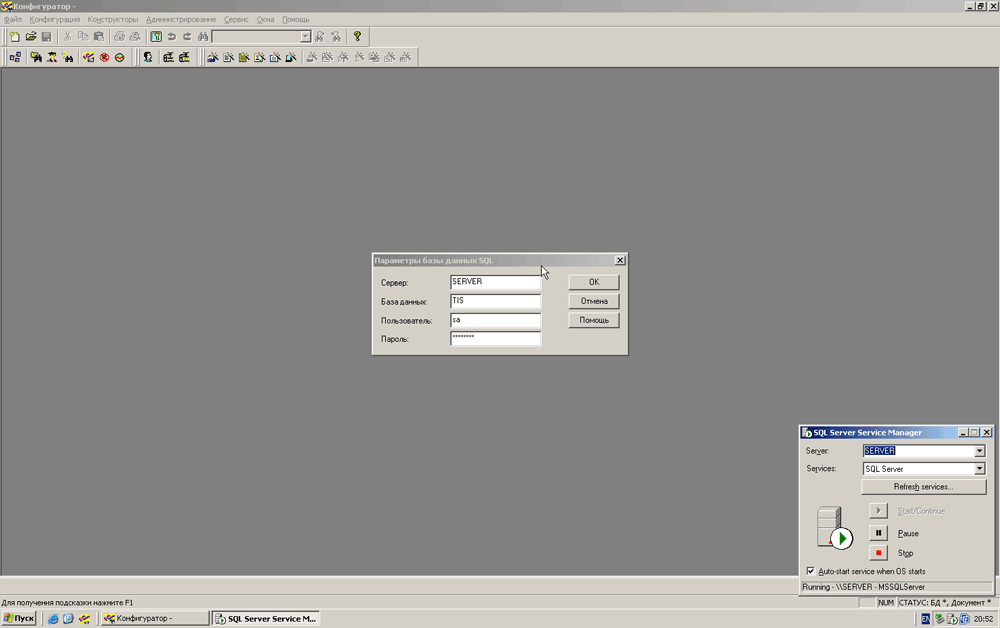
Task: Click the Пароль password field
Action: (x=495, y=339)
